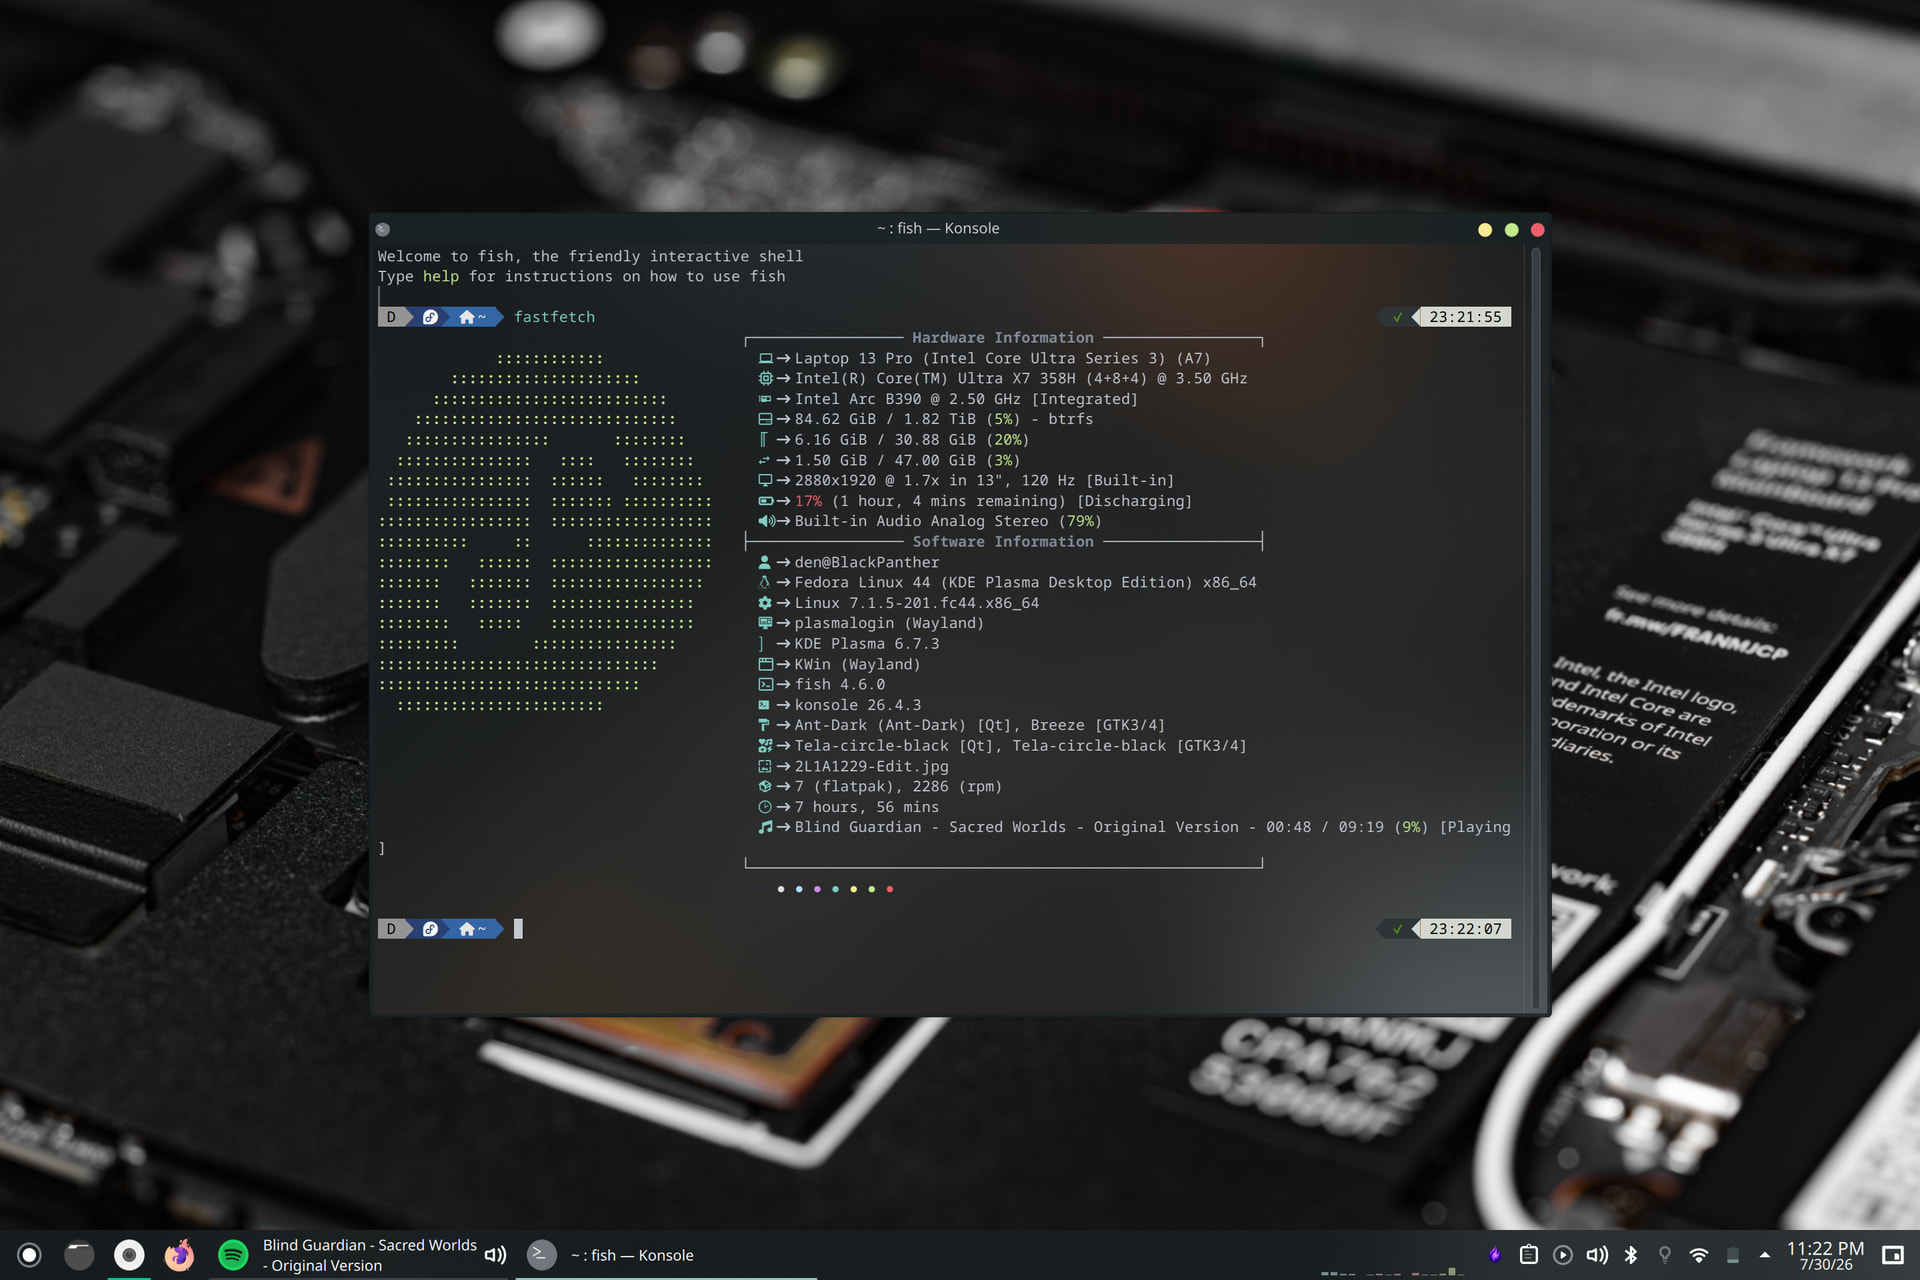1920x1280 pixels.
Task: Open the clock showing 11:22 PM
Action: click(1826, 1256)
